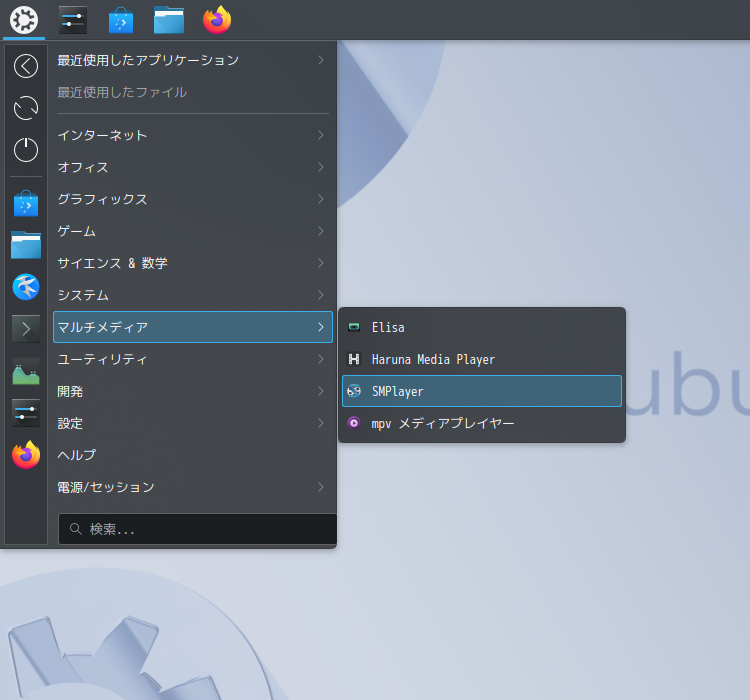
Task: Open settings sliders icon in favorites sidebar
Action: (26, 413)
